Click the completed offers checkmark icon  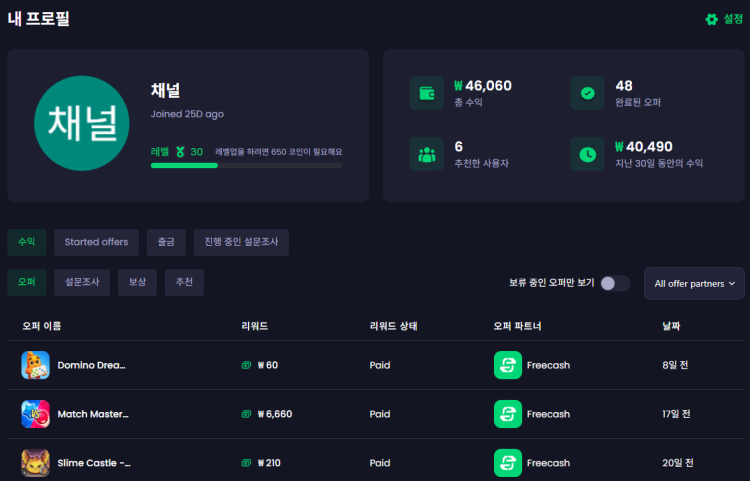pos(587,93)
